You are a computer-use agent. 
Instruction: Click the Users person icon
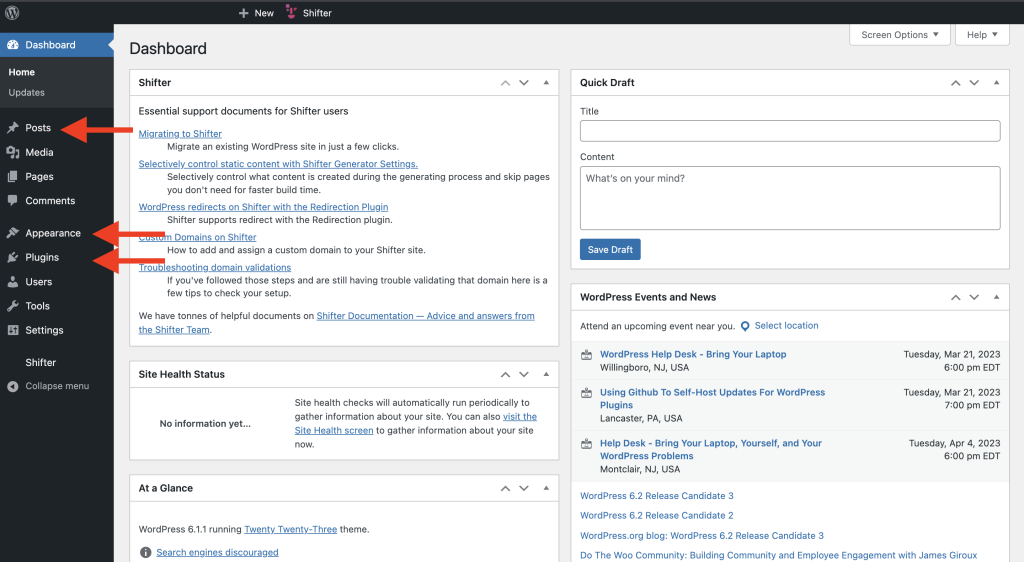12,282
